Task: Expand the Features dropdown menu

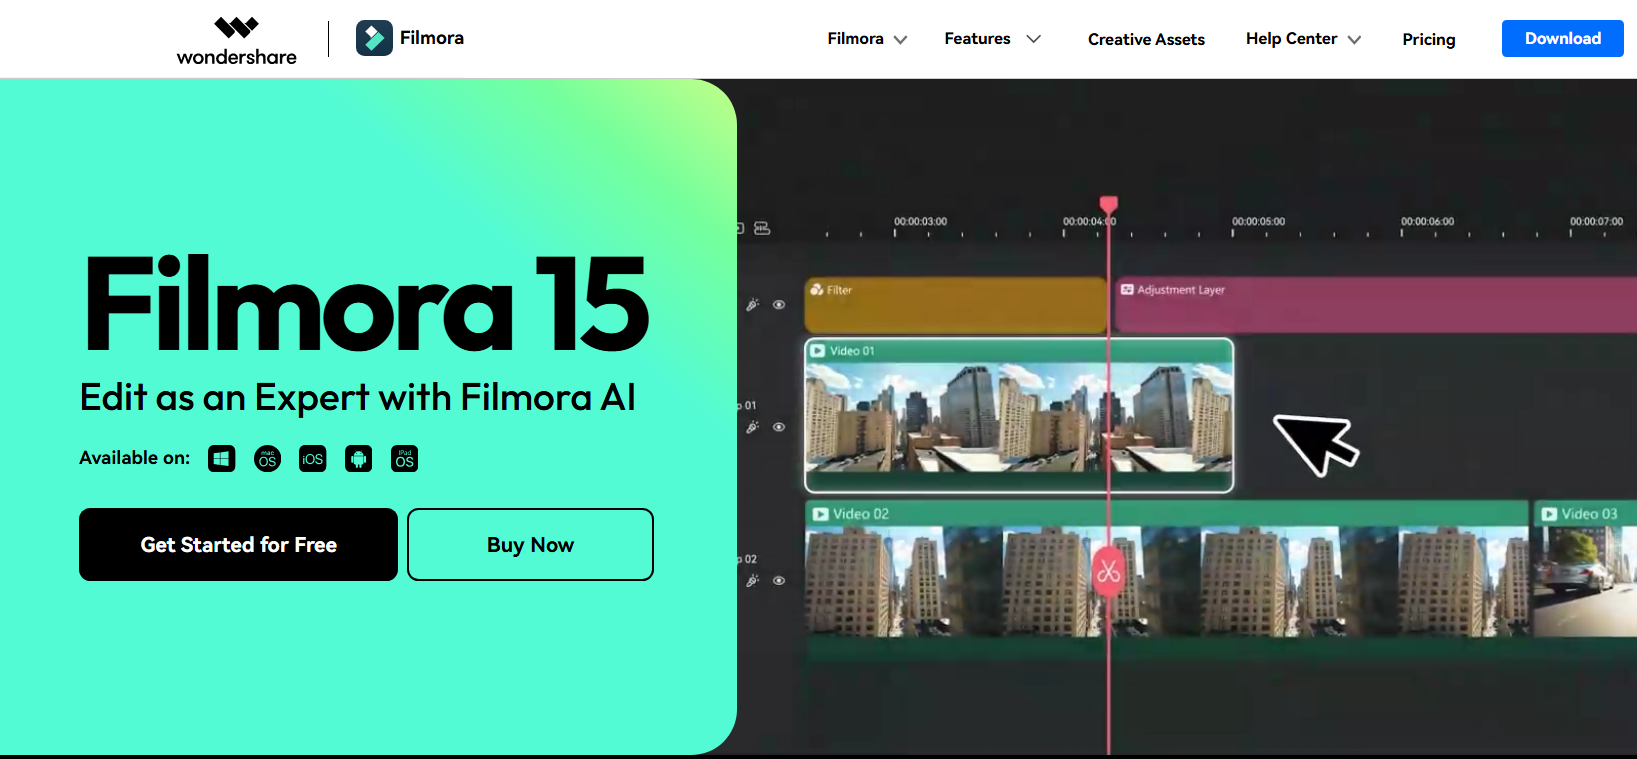Action: (992, 39)
